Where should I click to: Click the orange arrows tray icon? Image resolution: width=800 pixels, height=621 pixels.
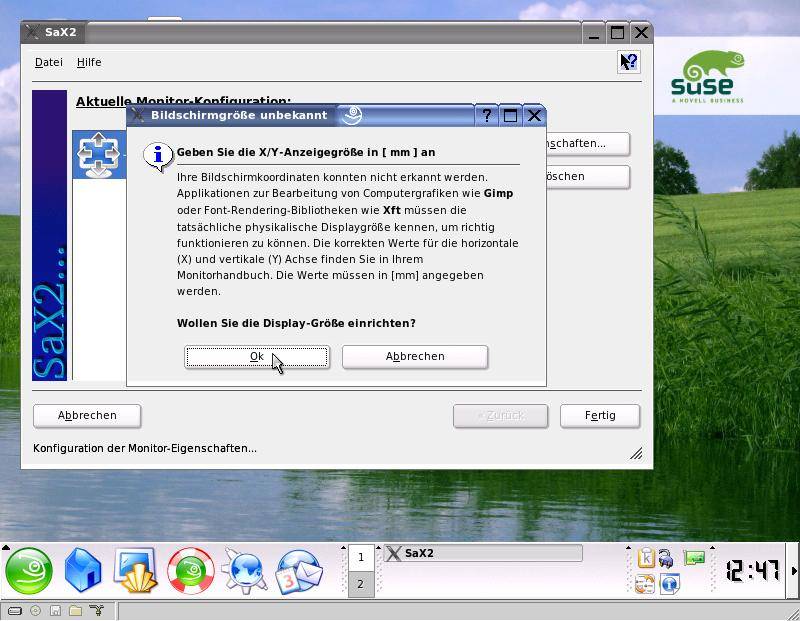645,584
